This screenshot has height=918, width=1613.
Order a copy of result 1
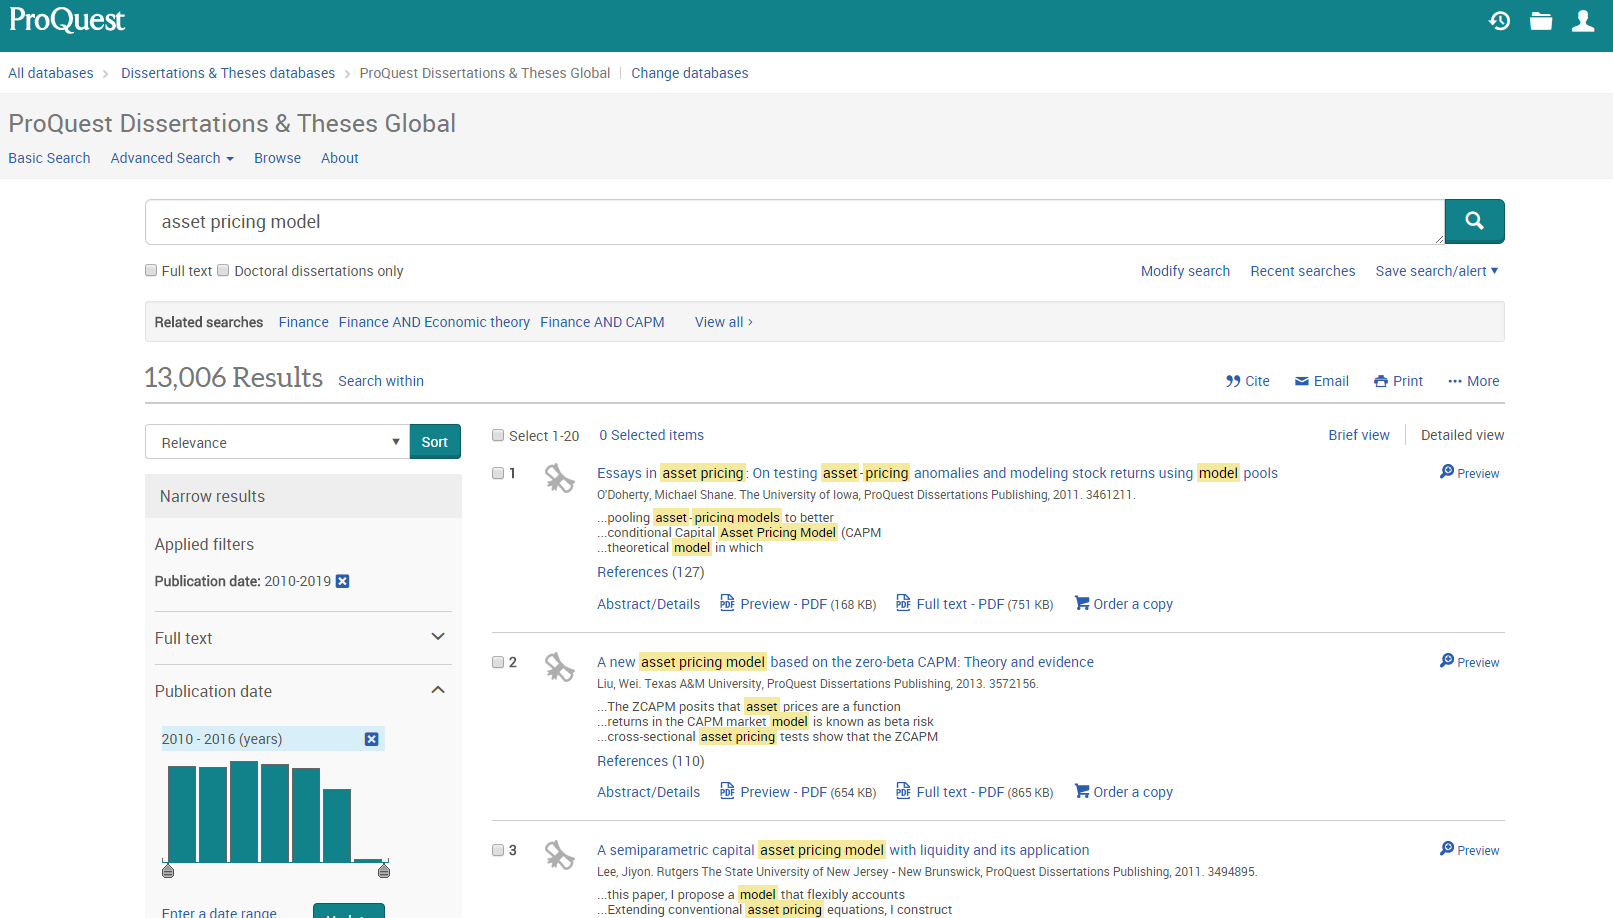(1124, 604)
